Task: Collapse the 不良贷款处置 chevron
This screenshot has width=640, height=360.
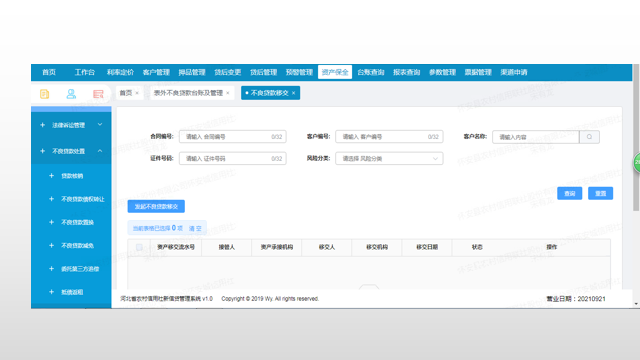Action: tap(100, 151)
